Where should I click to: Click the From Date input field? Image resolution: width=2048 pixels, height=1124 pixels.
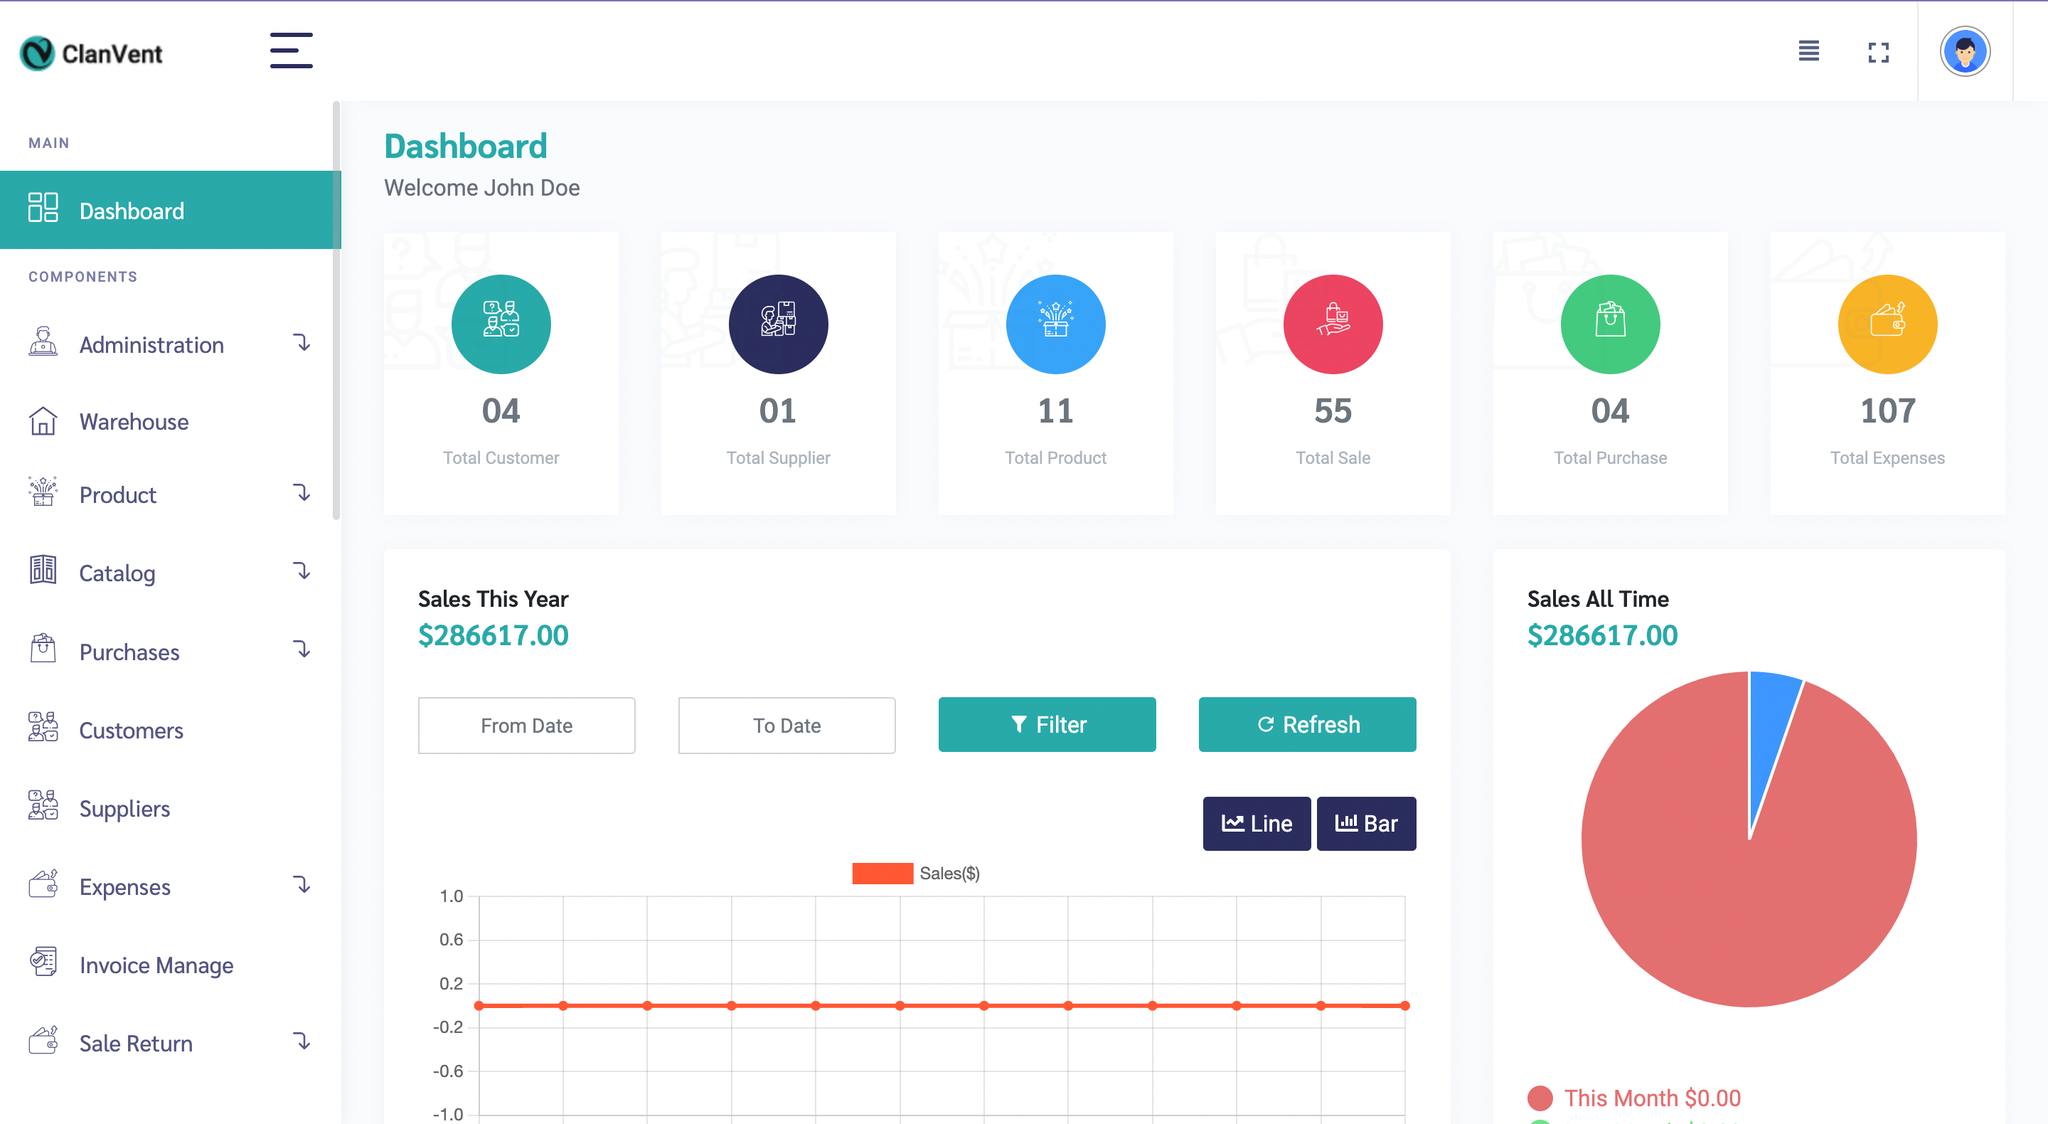pos(526,725)
